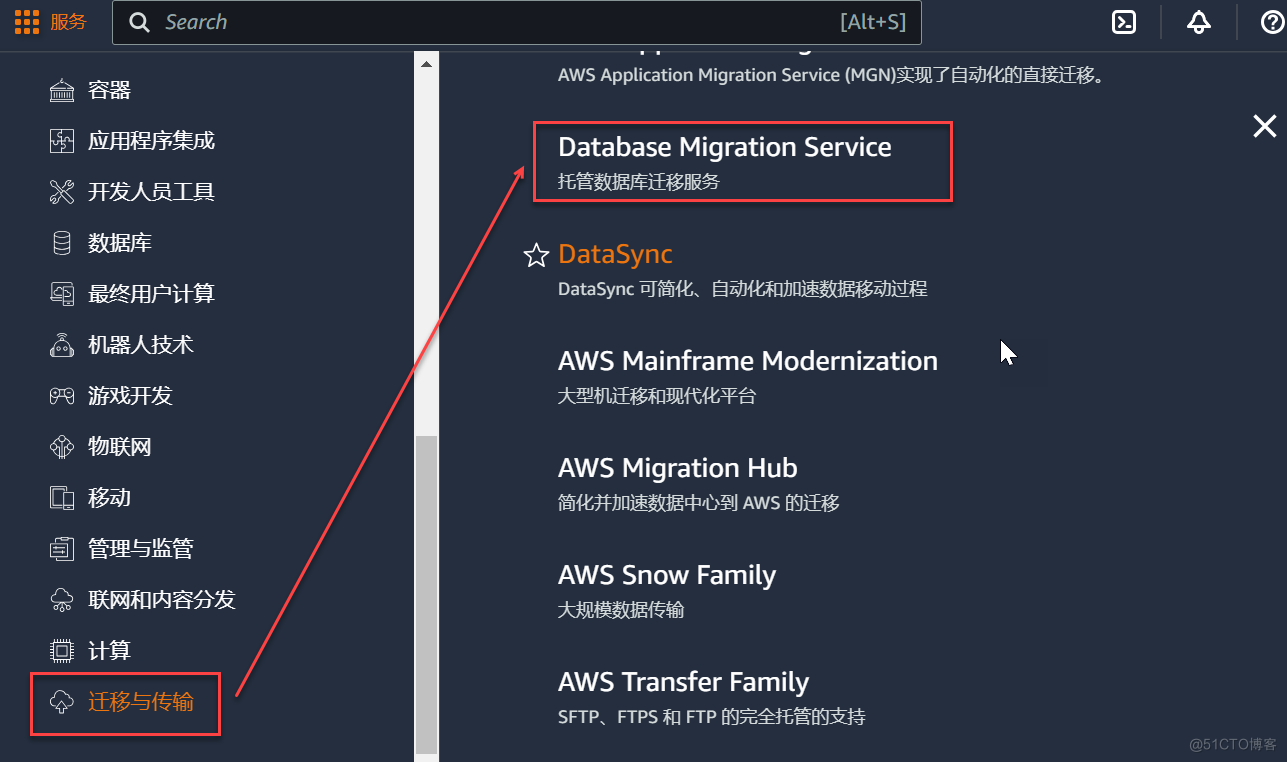Select the 机器人技术 category

(x=141, y=345)
